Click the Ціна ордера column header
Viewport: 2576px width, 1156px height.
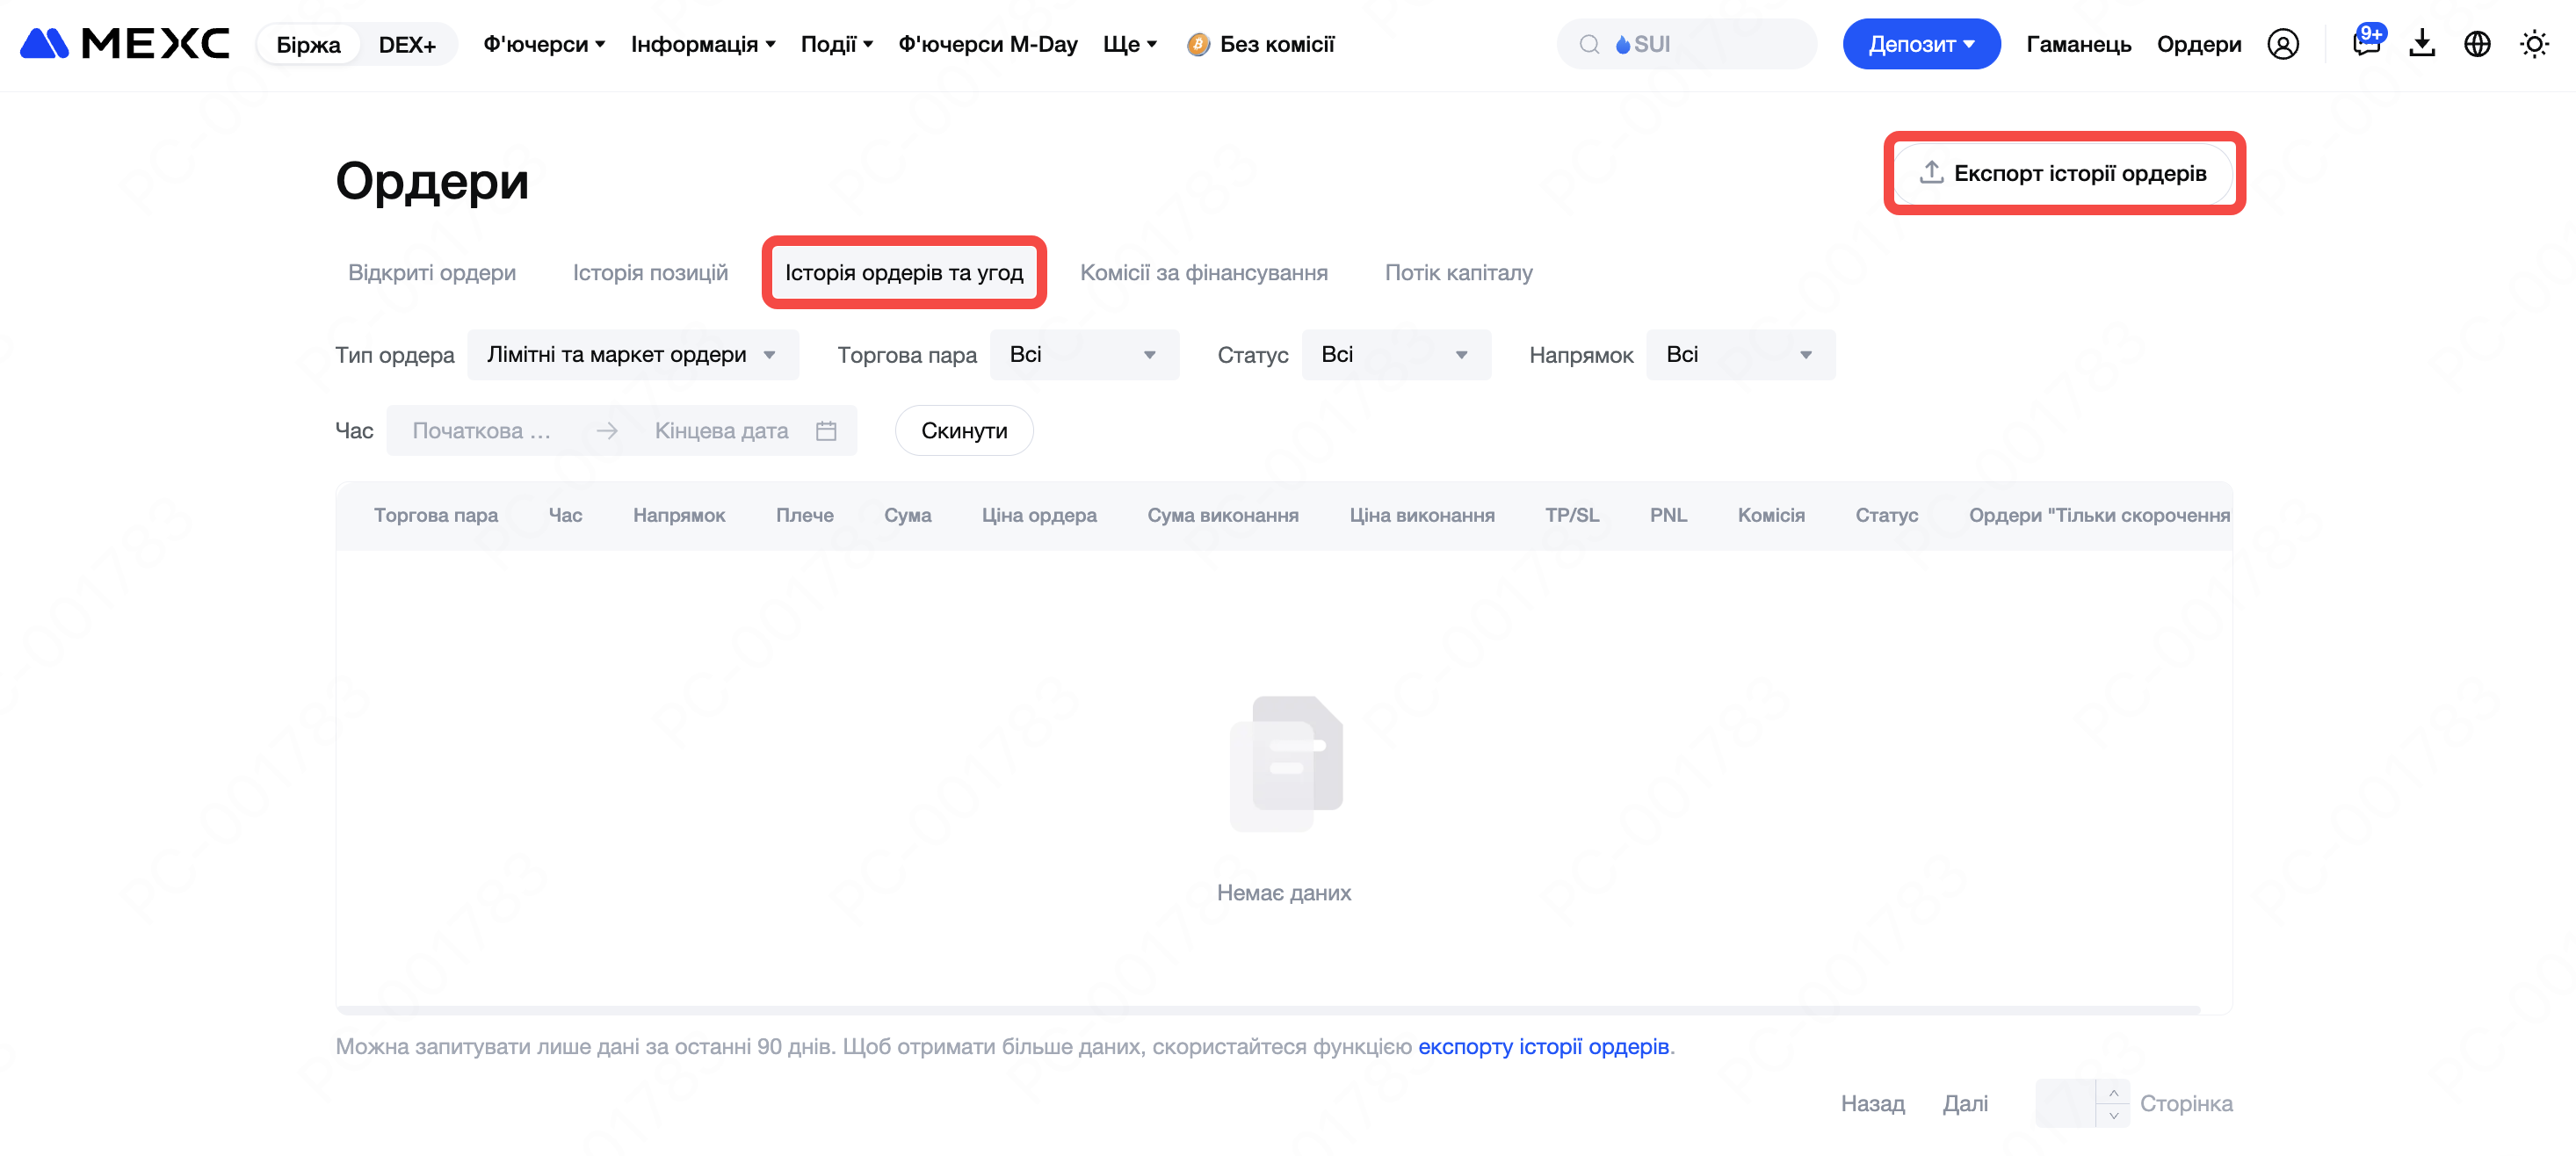tap(1038, 516)
